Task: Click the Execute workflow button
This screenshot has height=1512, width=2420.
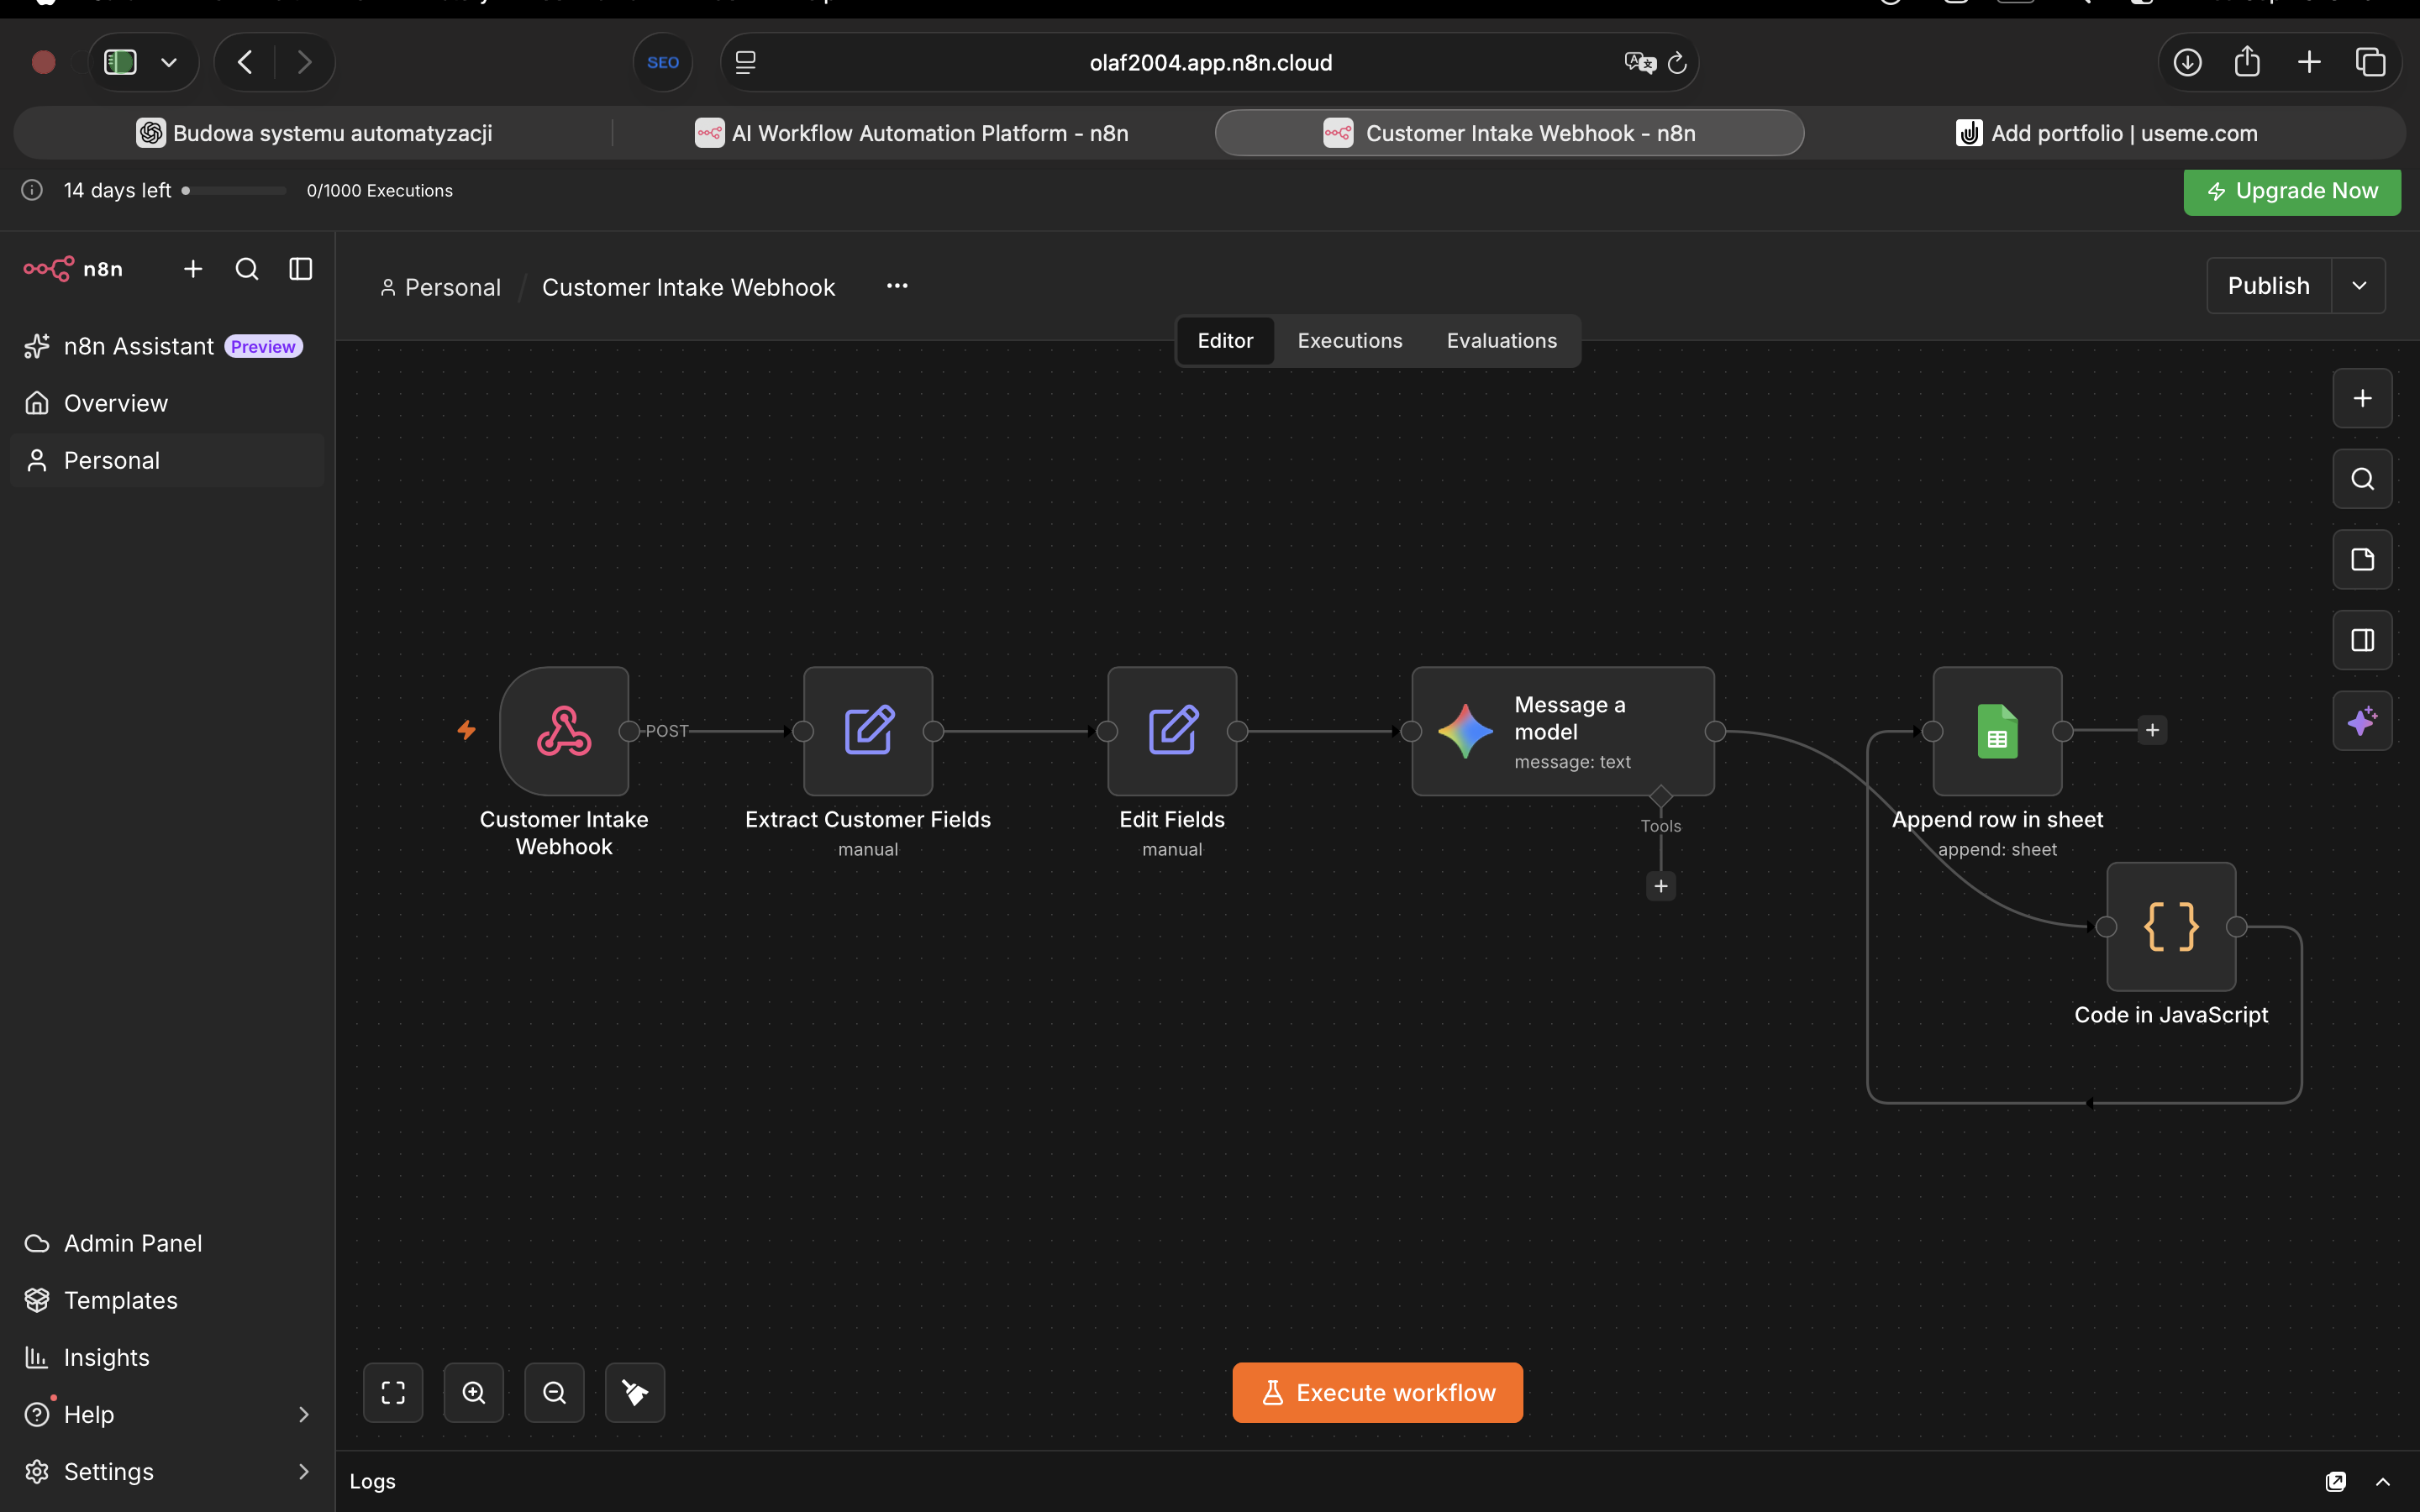Action: 1377,1392
